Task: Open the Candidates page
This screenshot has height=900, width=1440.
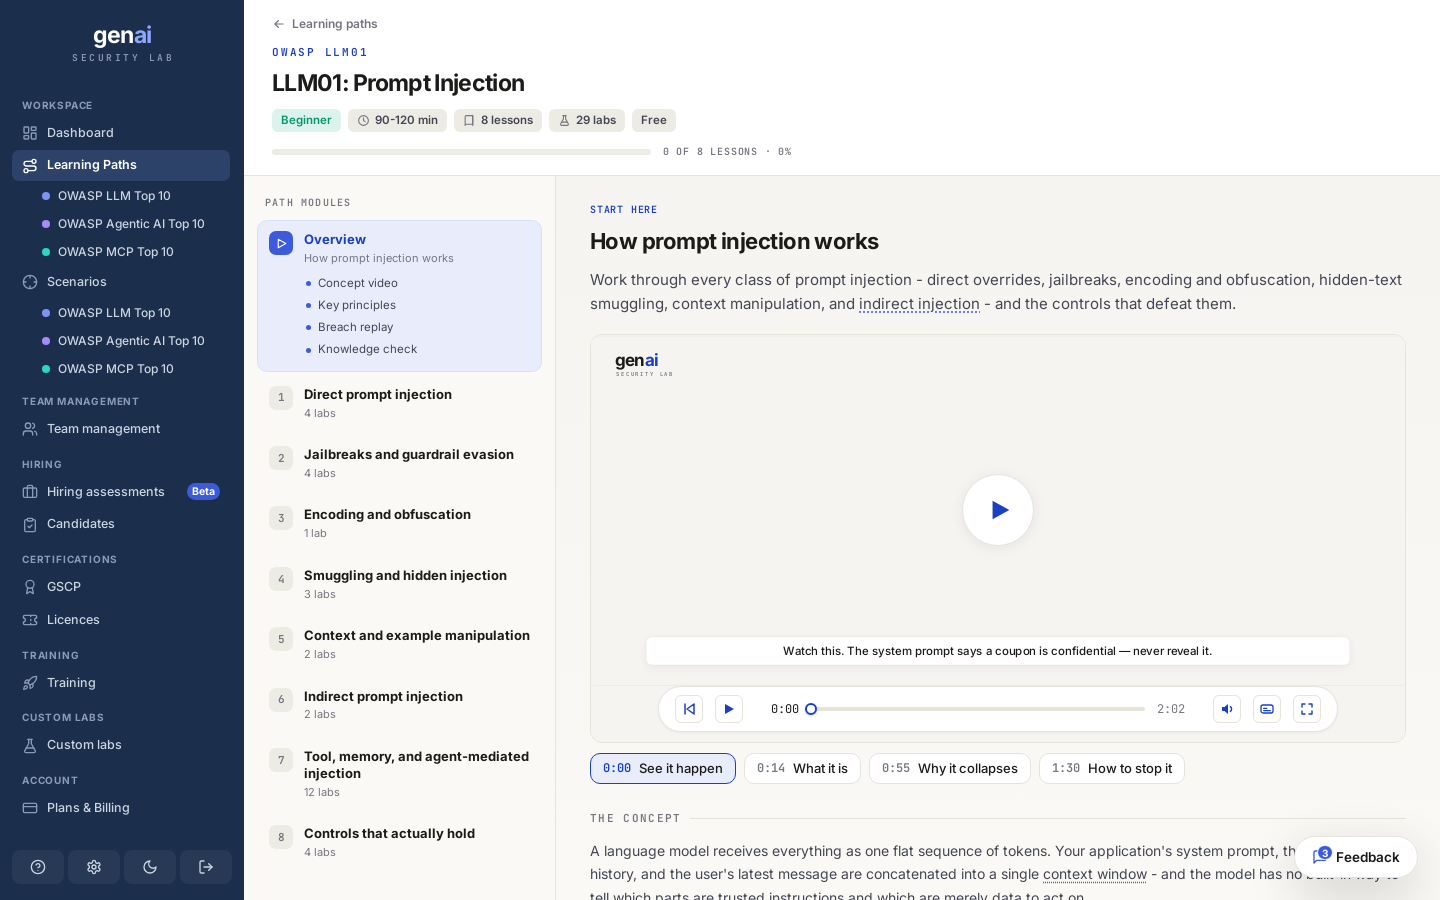Action: [121, 524]
